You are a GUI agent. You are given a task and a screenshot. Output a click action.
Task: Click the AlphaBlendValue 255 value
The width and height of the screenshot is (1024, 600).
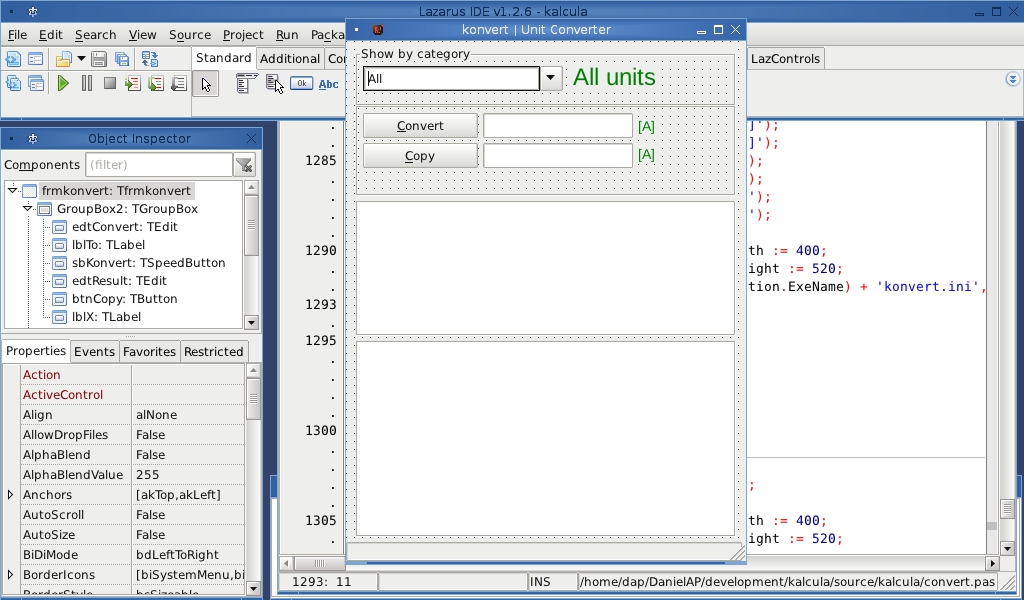tap(188, 475)
